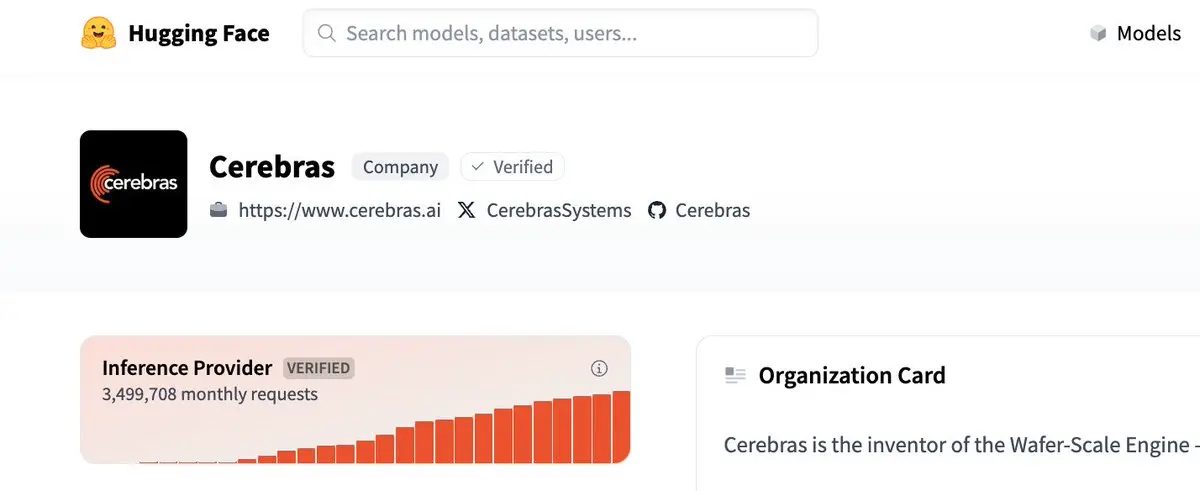The height and width of the screenshot is (491, 1200).
Task: Click the checkmark icon in Verified badge
Action: point(478,167)
